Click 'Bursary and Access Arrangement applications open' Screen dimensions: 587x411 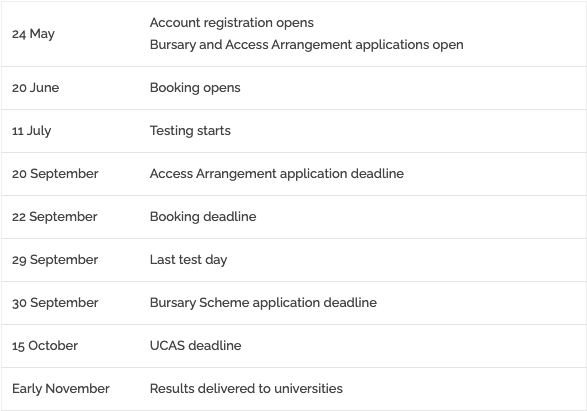pos(307,45)
